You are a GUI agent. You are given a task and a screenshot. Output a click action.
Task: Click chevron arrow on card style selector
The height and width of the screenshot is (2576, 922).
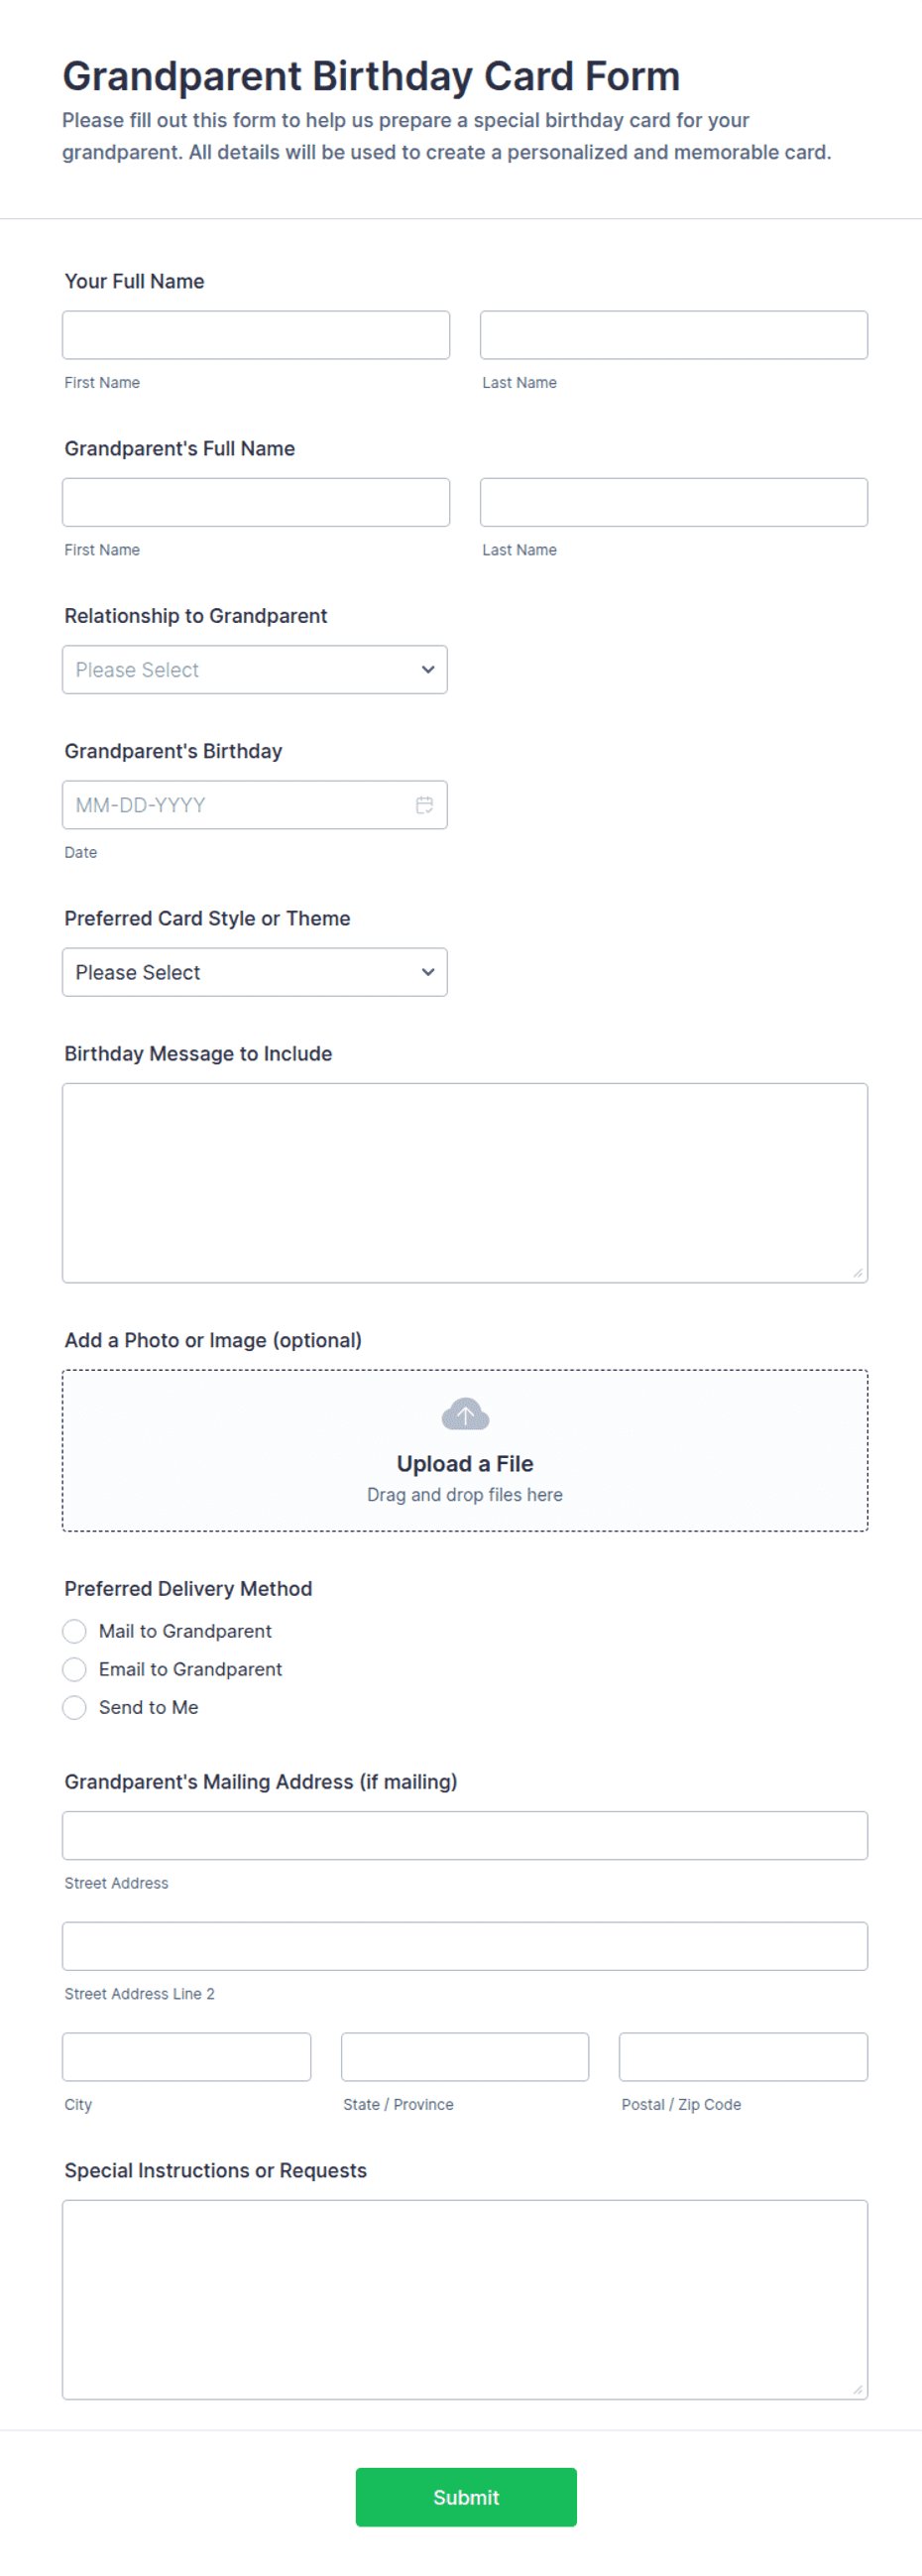tap(428, 972)
